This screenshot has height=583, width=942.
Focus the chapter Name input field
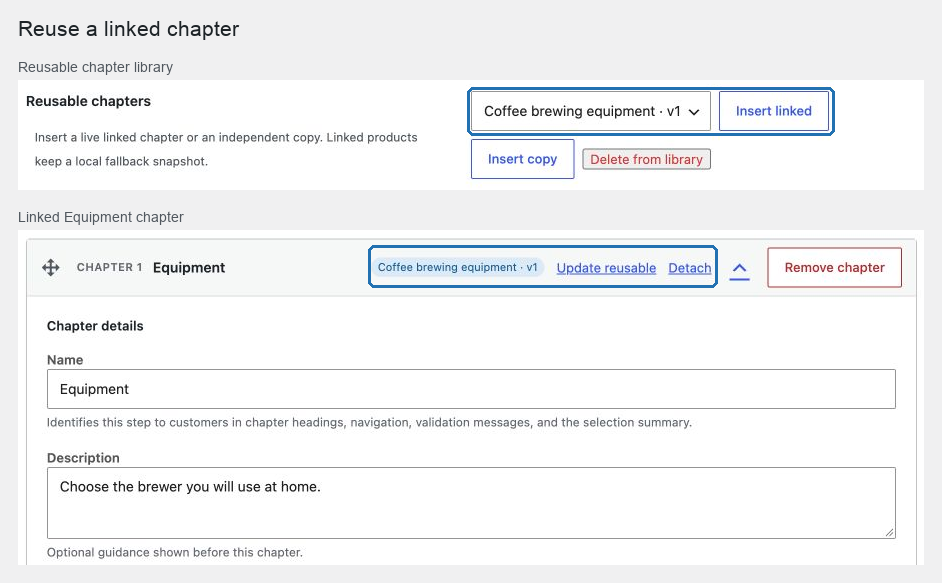[x=471, y=389]
